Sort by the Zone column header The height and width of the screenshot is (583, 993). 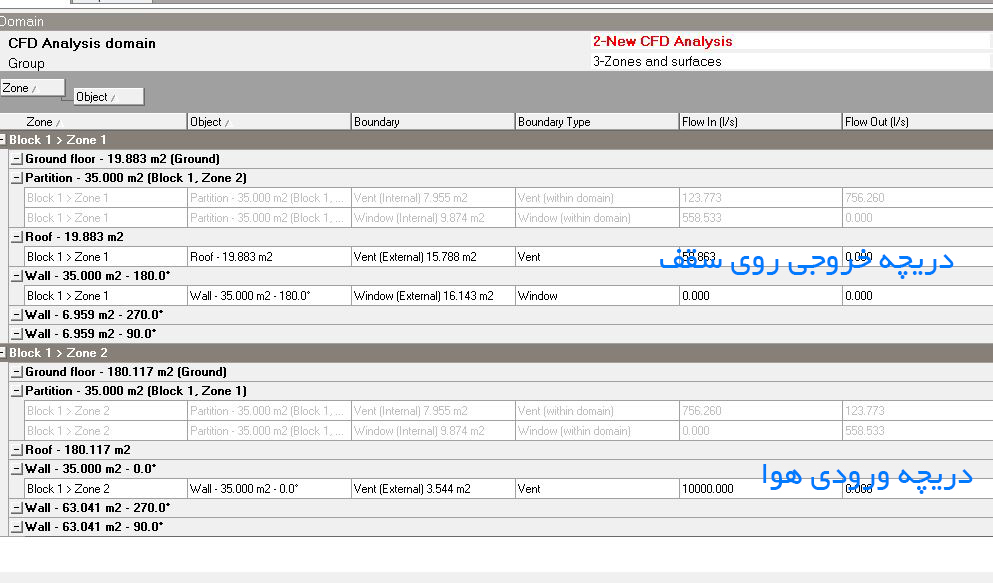(x=93, y=122)
